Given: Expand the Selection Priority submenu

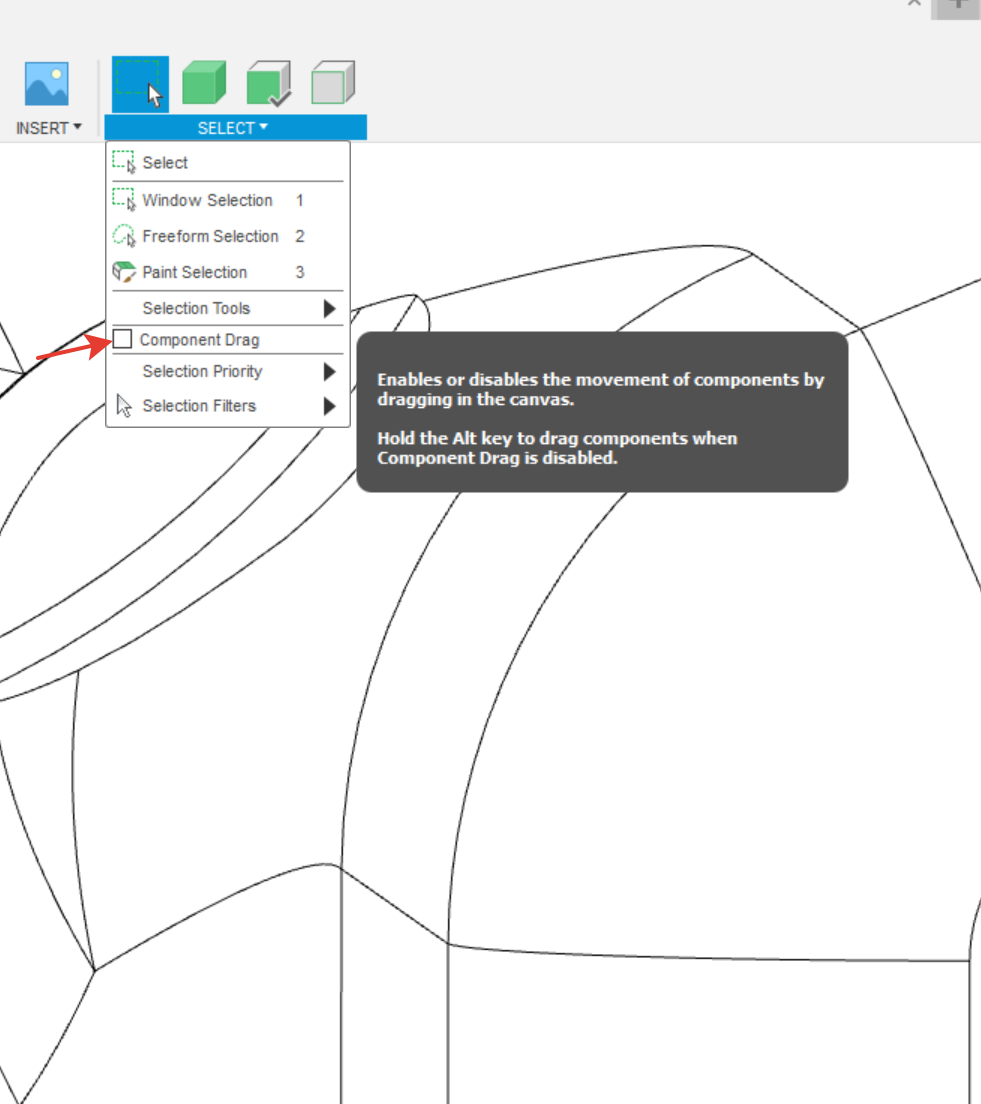Looking at the screenshot, I should 227,371.
